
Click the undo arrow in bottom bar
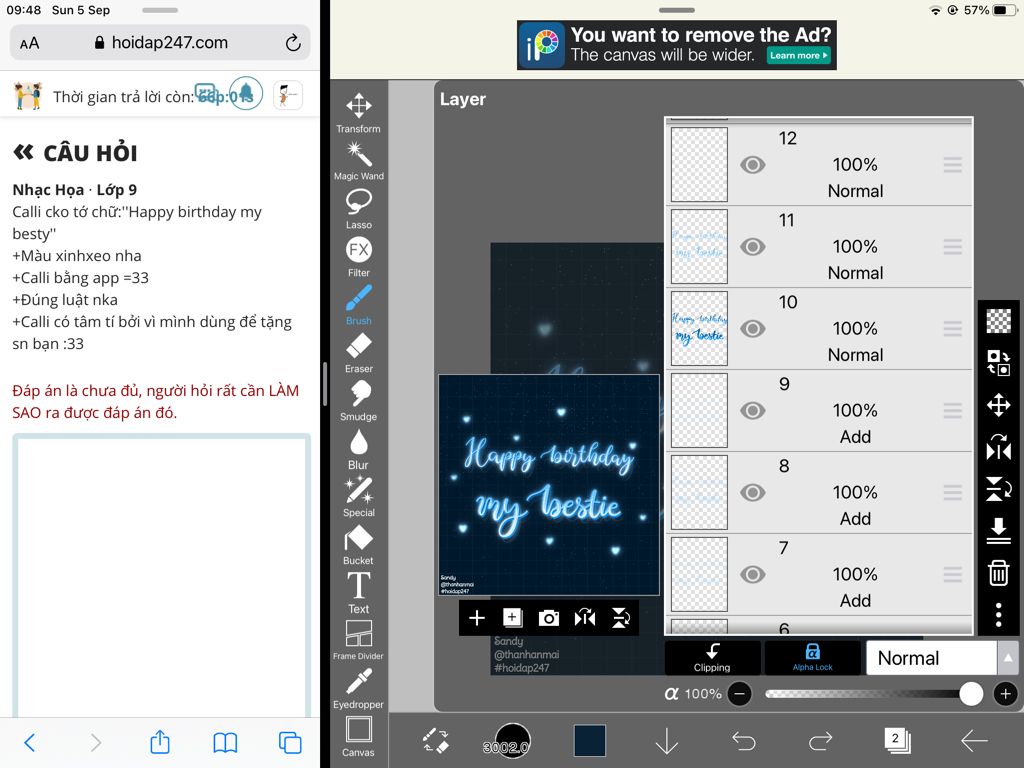coord(744,741)
